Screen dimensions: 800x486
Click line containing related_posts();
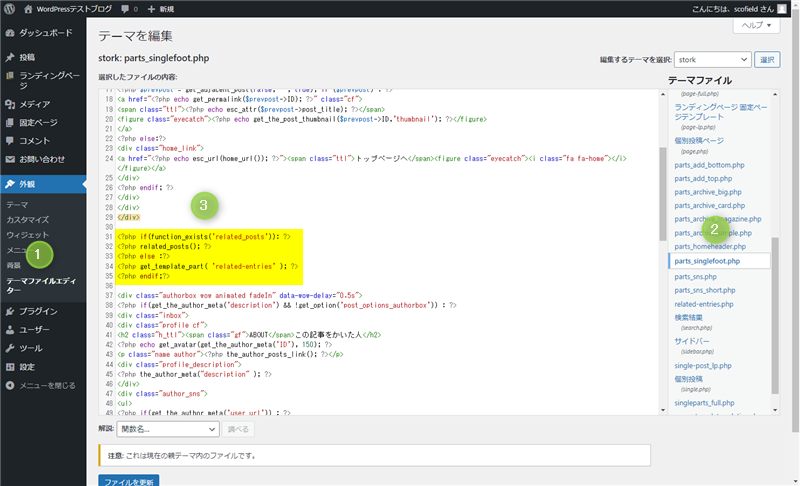164,247
